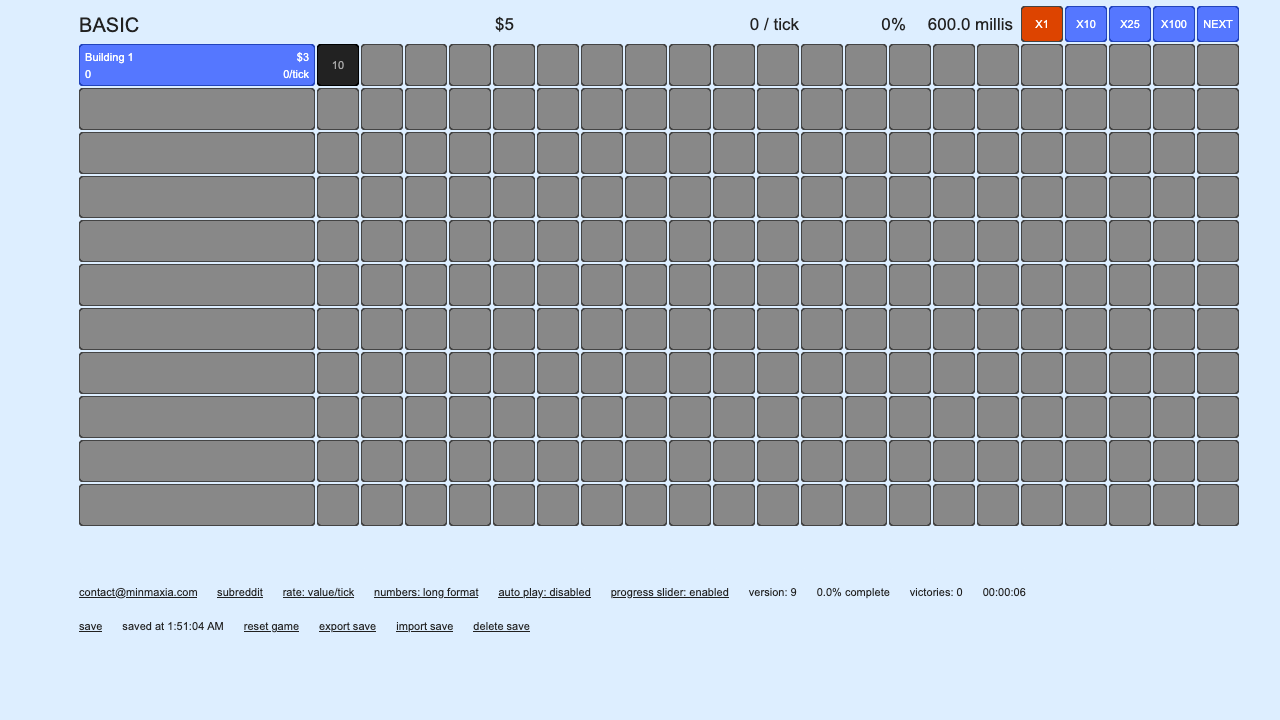
Task: Click the version: 9 text
Action: (x=773, y=592)
